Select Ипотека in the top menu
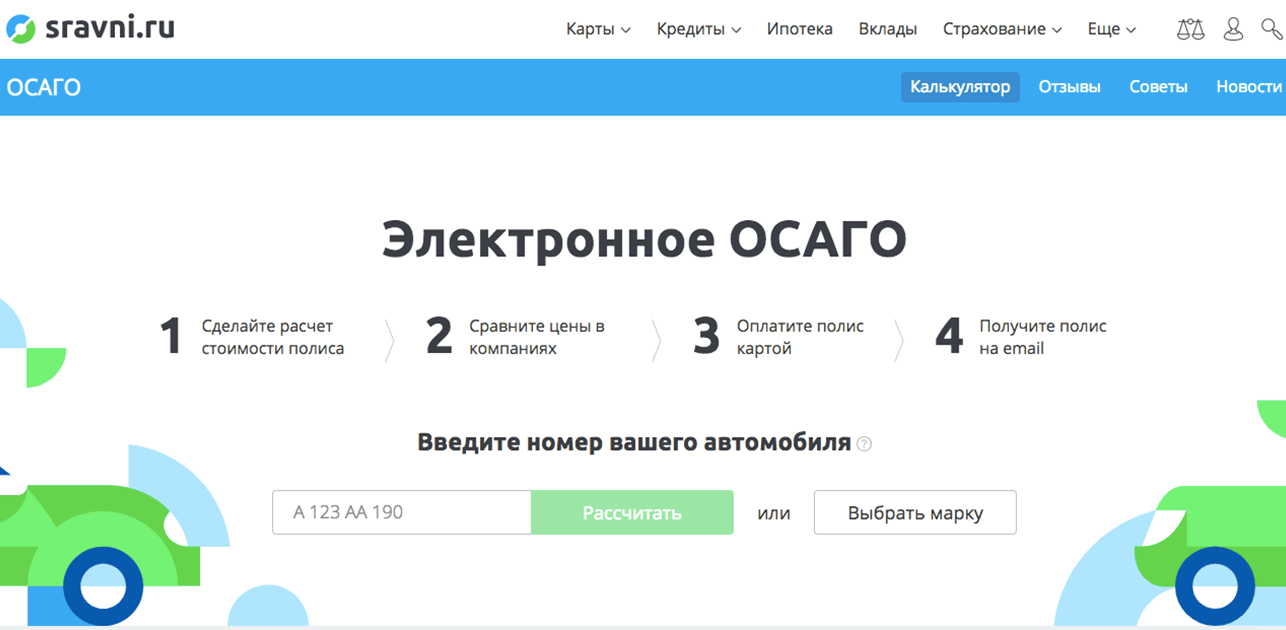The image size is (1286, 630). [799, 30]
